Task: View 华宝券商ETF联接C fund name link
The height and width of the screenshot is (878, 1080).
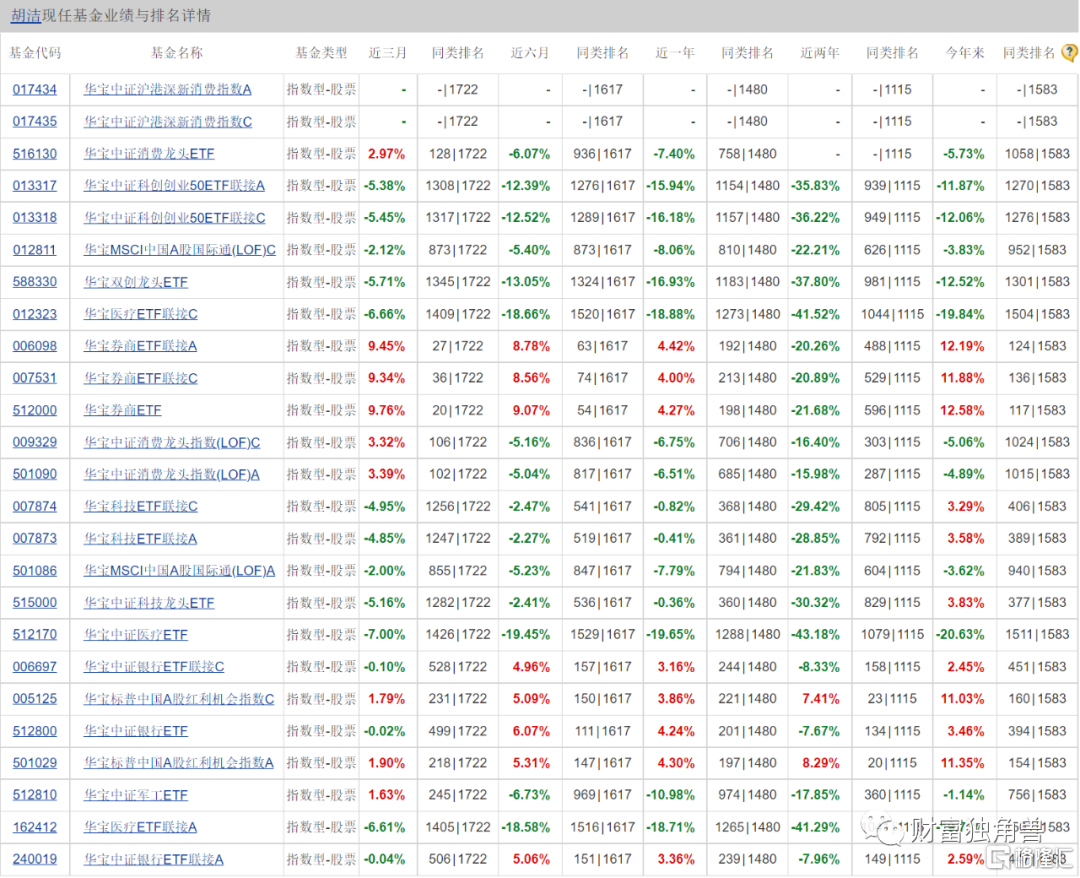Action: point(141,378)
